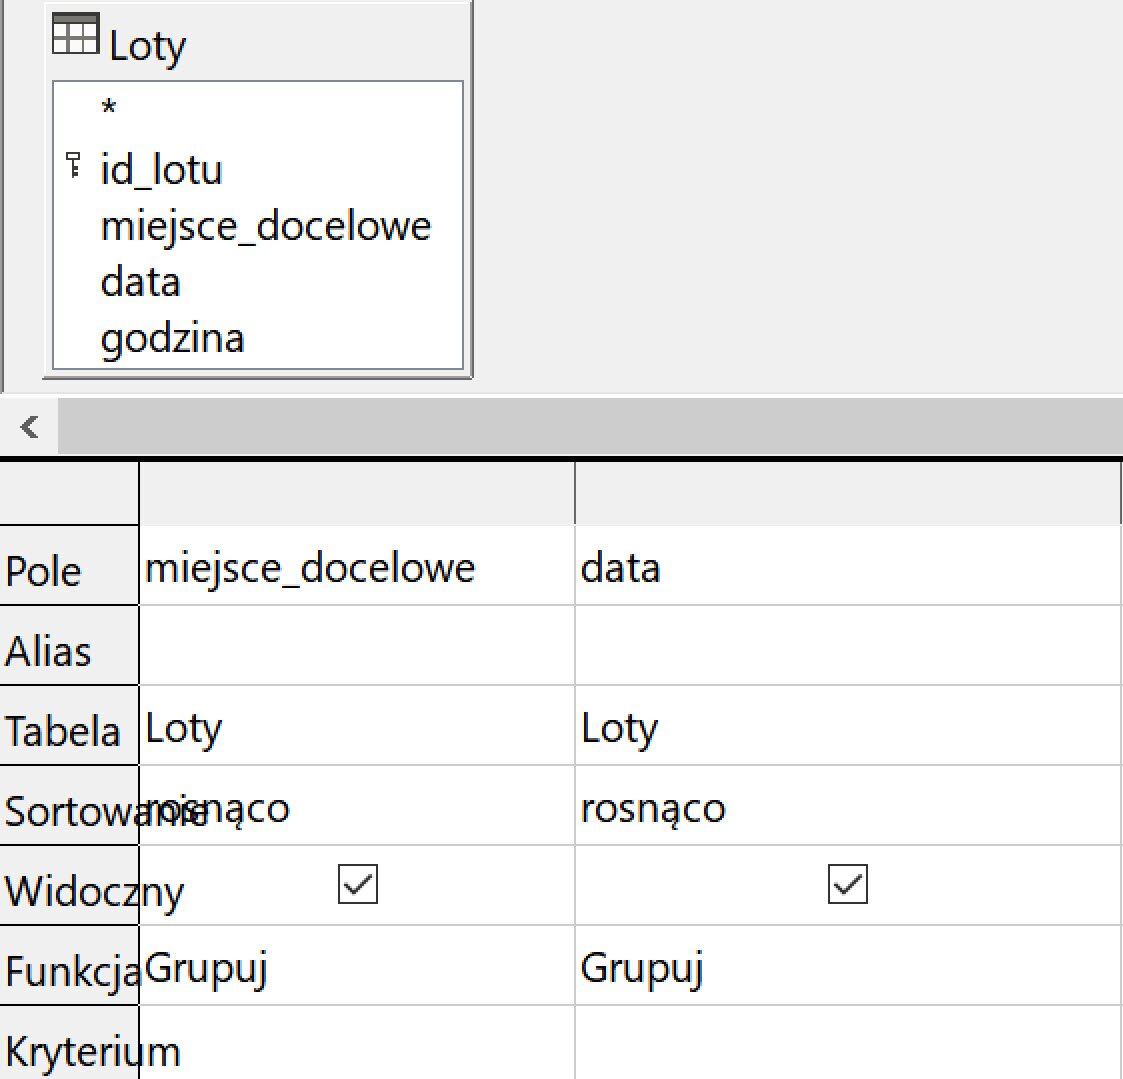Open Funkcja Grupuj dropdown in data column

pos(847,968)
